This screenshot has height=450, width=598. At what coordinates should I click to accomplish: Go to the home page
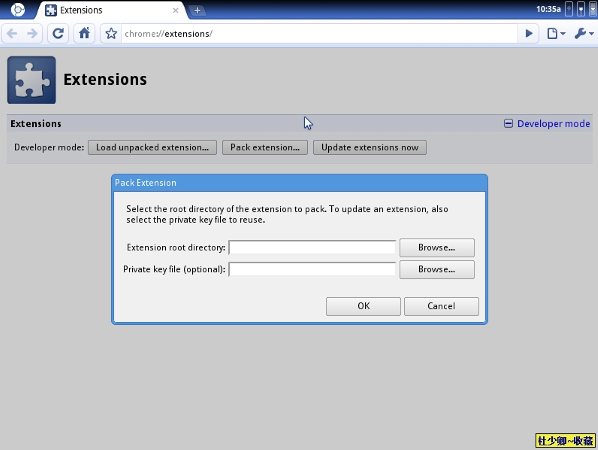coord(84,34)
